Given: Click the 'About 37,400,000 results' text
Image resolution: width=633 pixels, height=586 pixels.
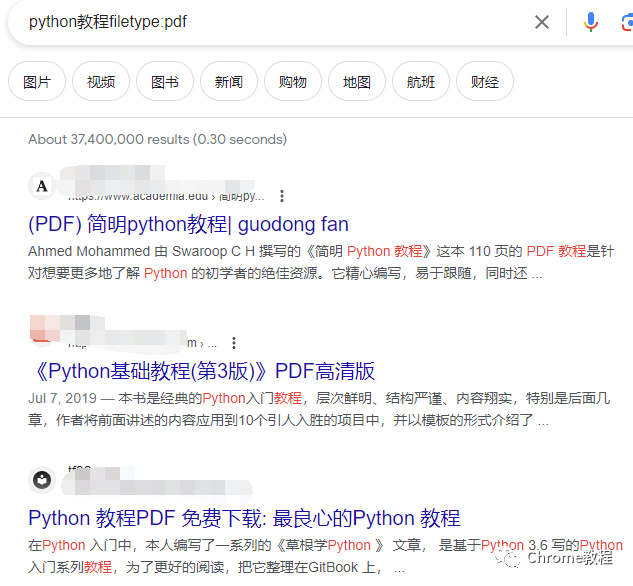Looking at the screenshot, I should point(157,139).
